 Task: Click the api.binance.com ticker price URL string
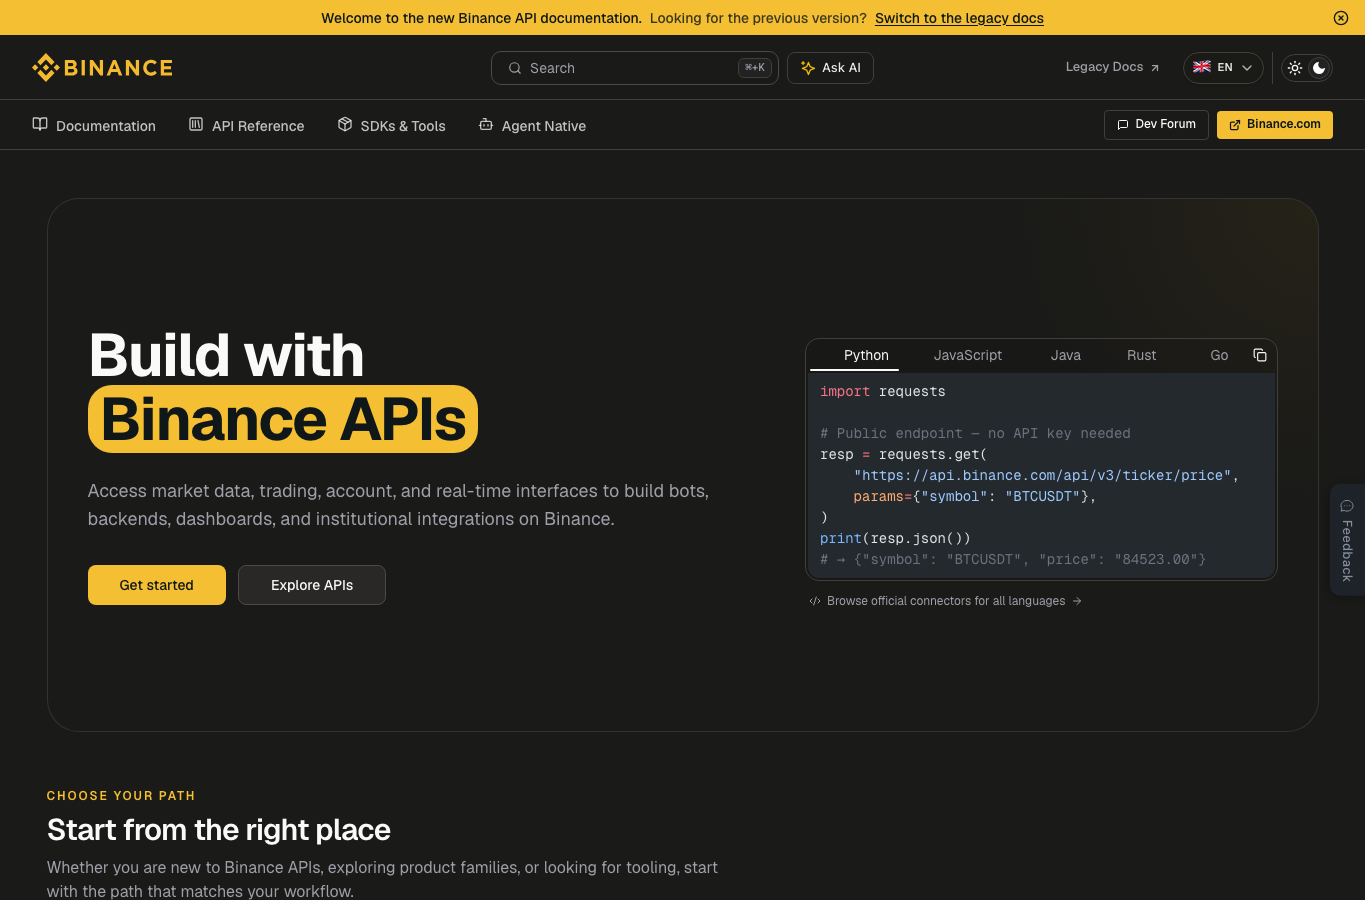point(1042,476)
